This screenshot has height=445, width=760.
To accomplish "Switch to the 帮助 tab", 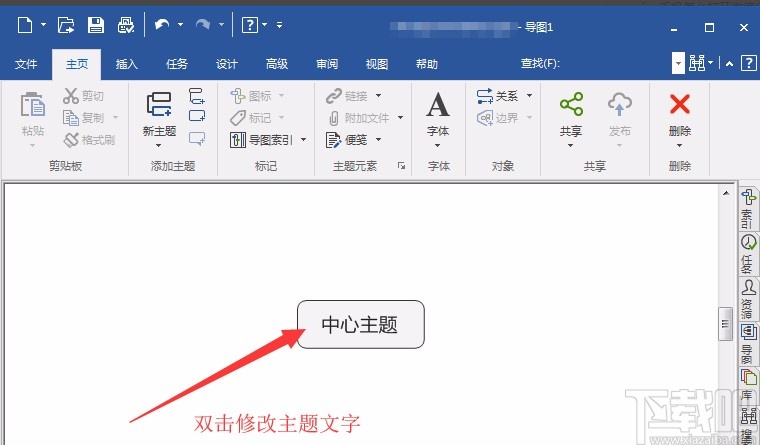I will point(427,64).
